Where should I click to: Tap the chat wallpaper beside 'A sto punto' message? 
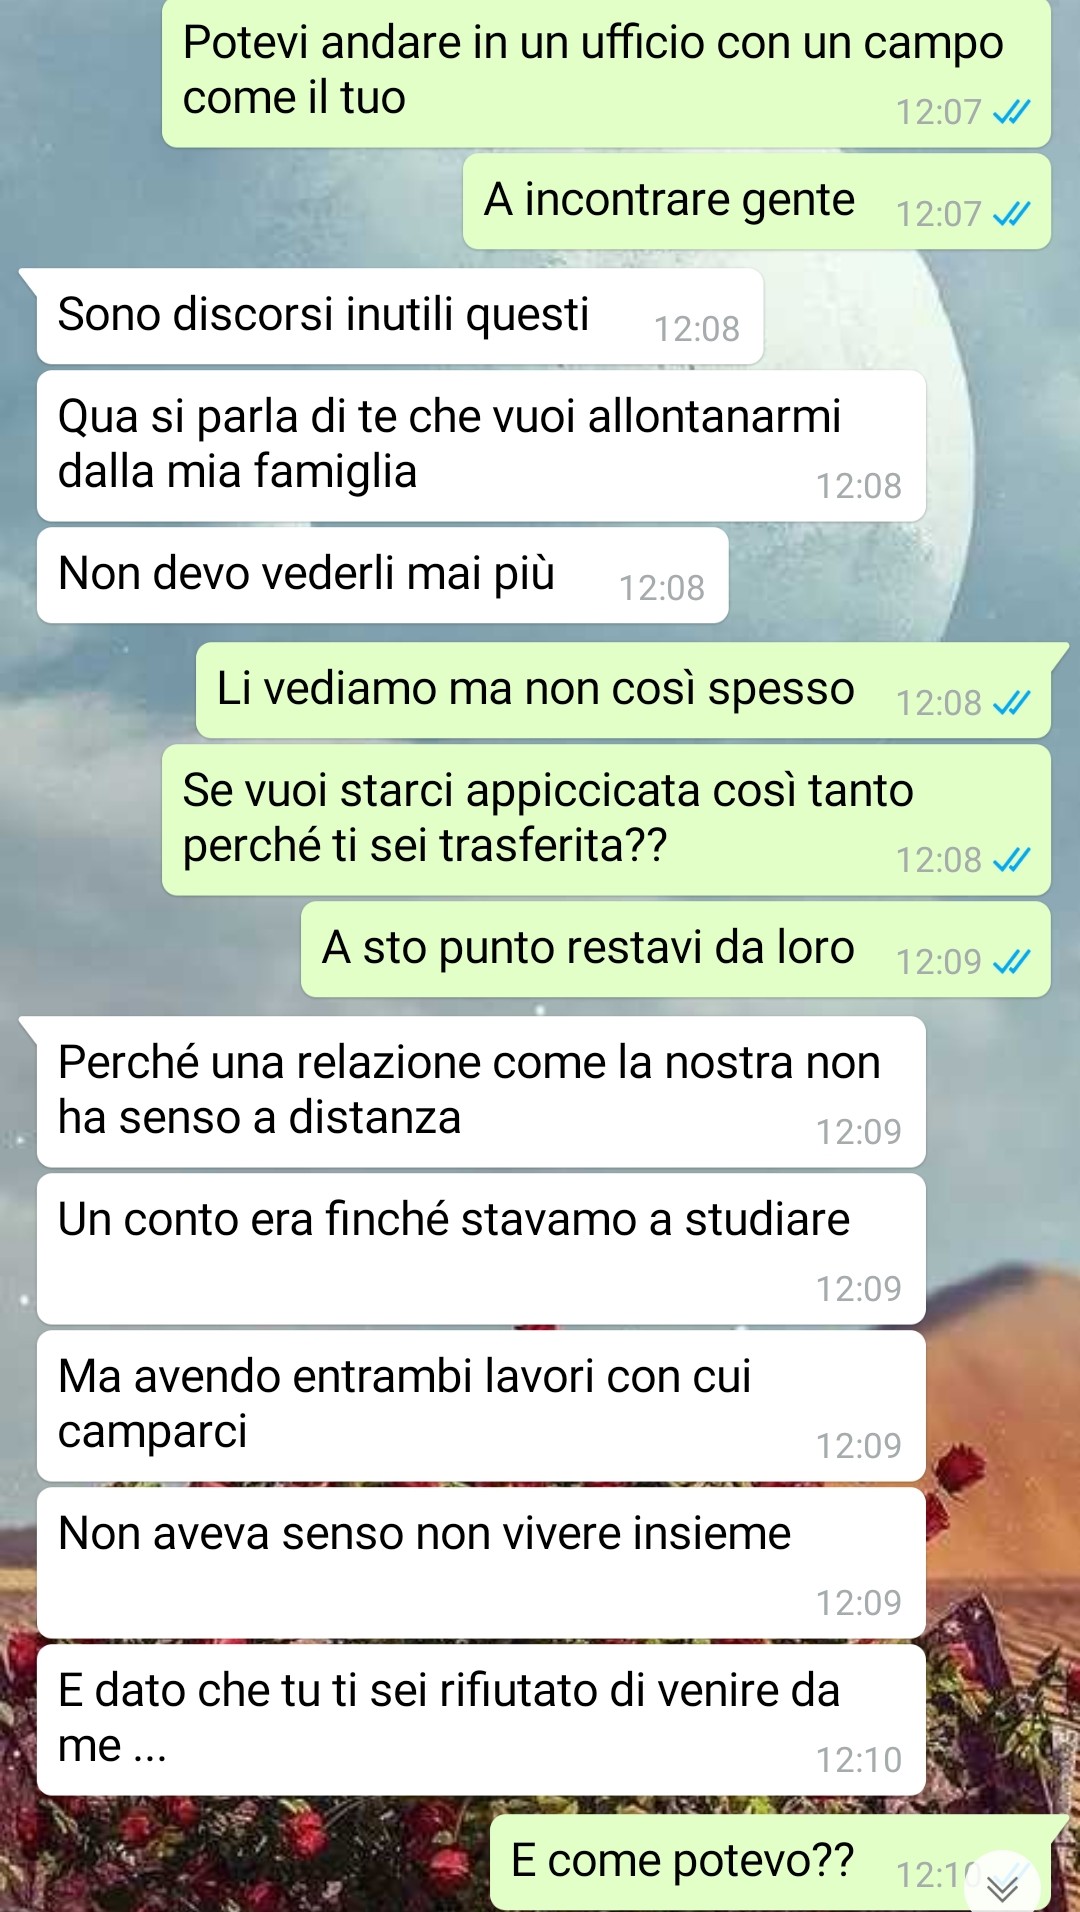(150, 950)
